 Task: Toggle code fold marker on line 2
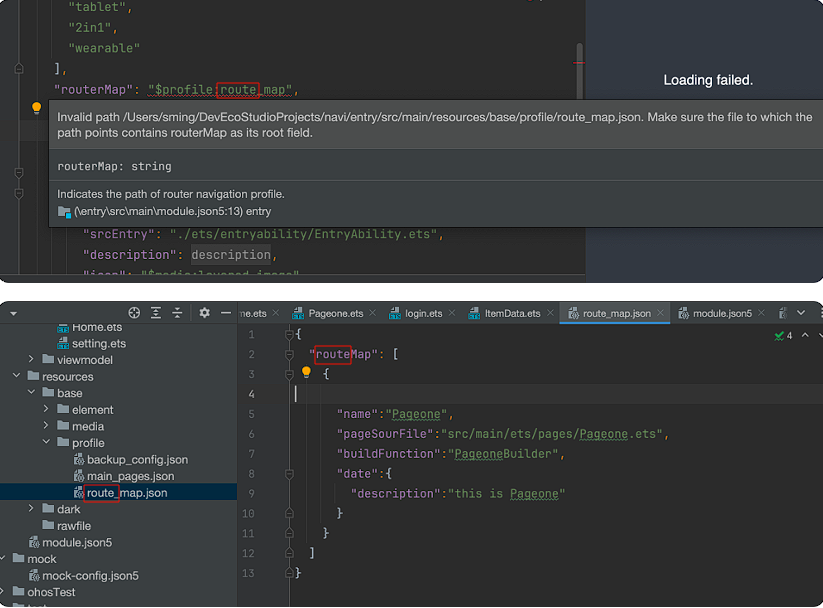tap(289, 354)
